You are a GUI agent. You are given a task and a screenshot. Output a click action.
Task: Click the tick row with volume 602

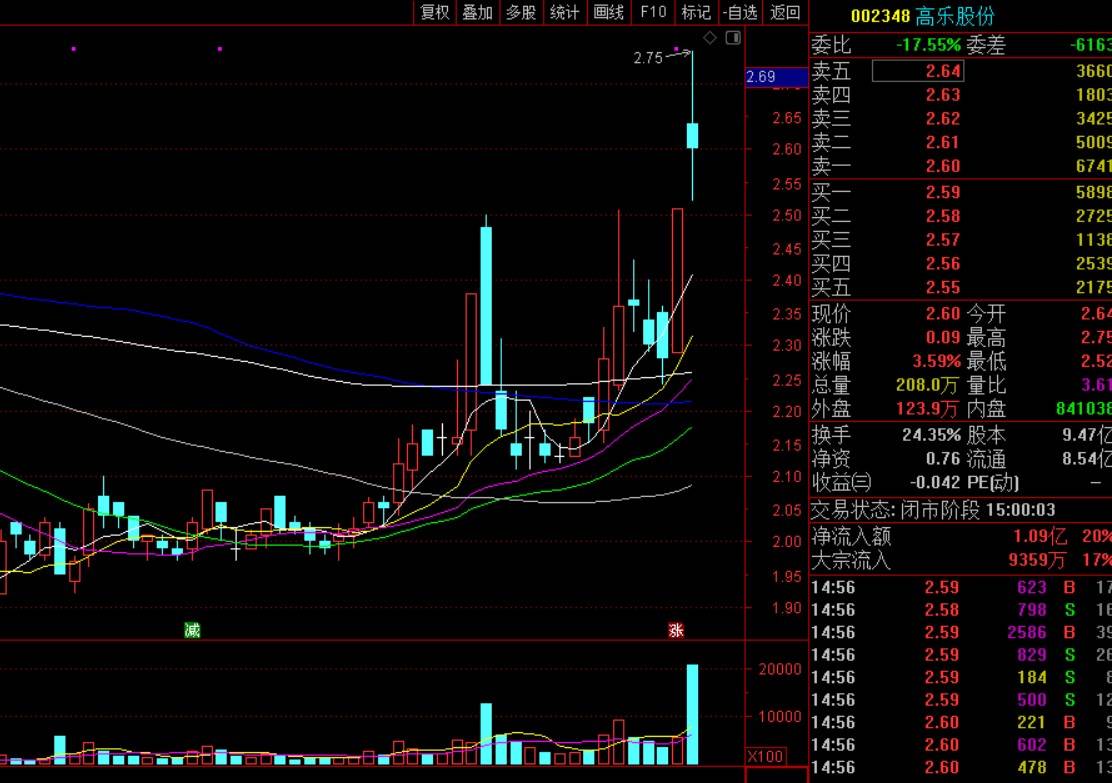[x=961, y=745]
